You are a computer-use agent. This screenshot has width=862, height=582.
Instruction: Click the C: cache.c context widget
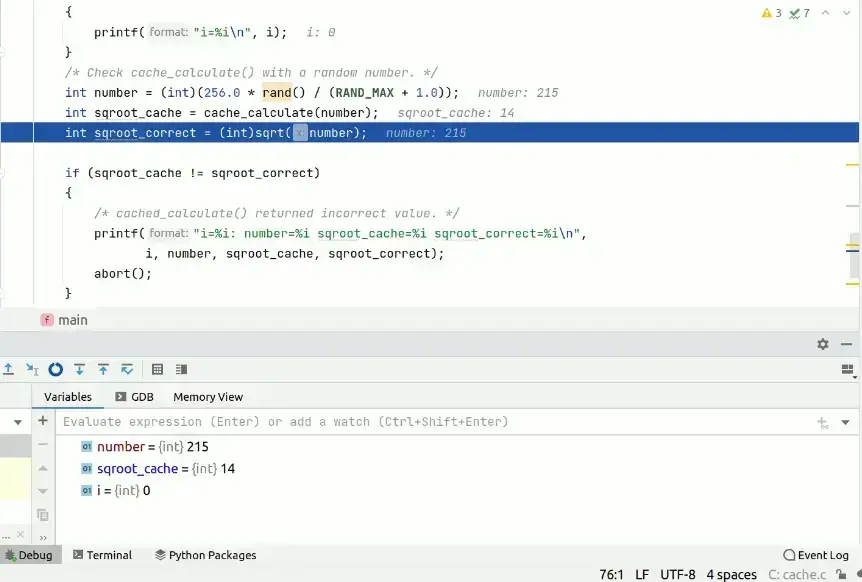tap(797, 574)
